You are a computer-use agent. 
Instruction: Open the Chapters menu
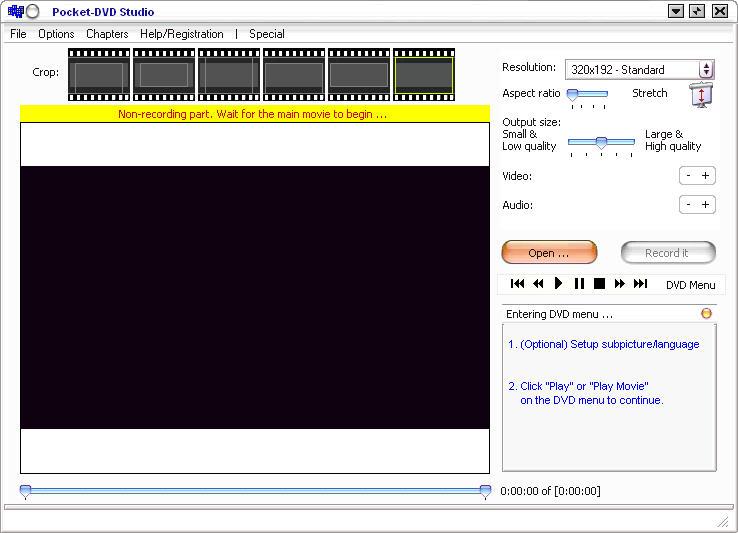pyautogui.click(x=107, y=34)
